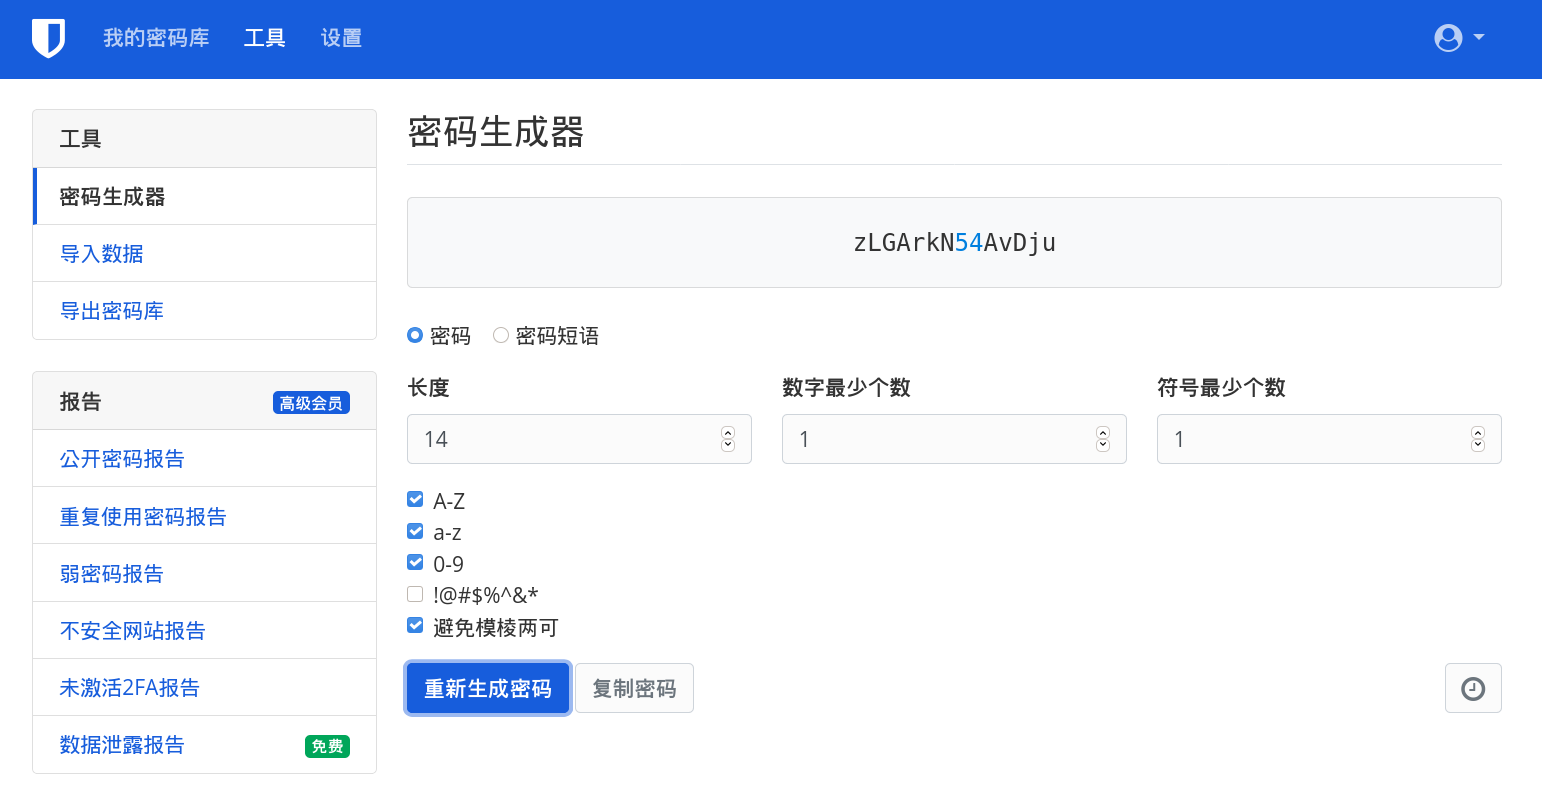Viewport: 1542px width, 806px height.
Task: Select the 密码短语 radio option
Action: click(501, 336)
